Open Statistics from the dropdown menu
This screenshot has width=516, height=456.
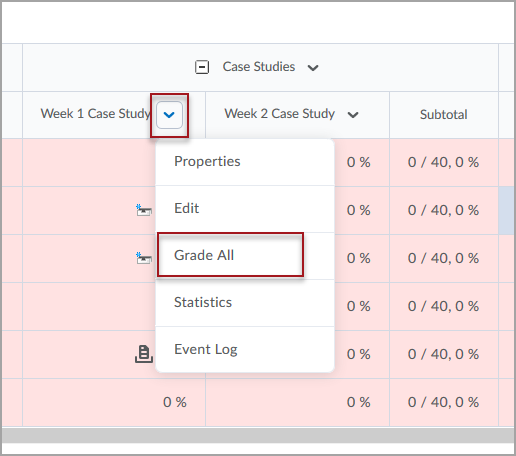coord(245,303)
